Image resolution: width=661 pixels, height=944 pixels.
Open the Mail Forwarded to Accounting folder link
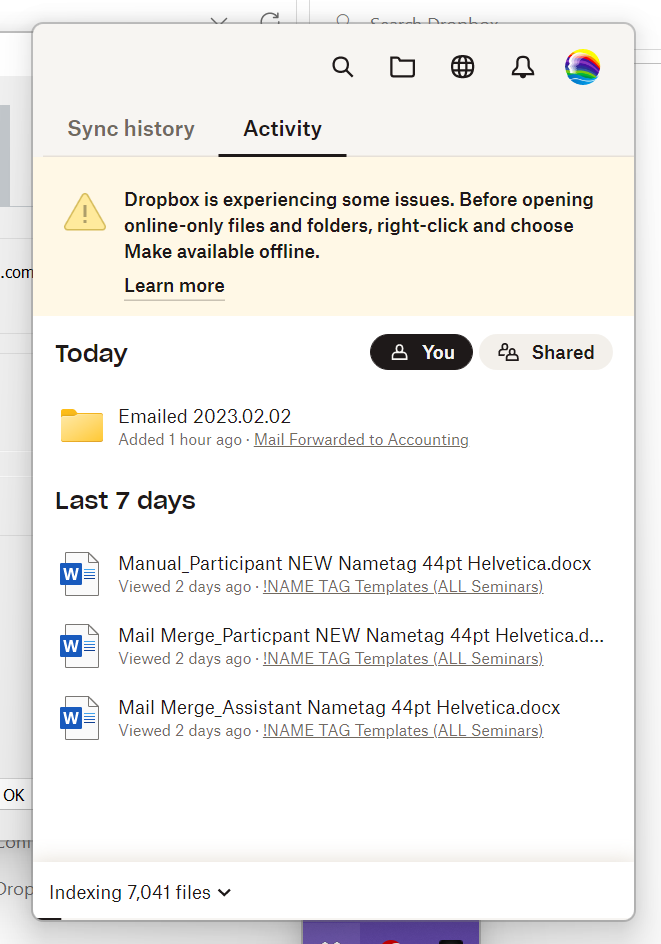click(361, 439)
